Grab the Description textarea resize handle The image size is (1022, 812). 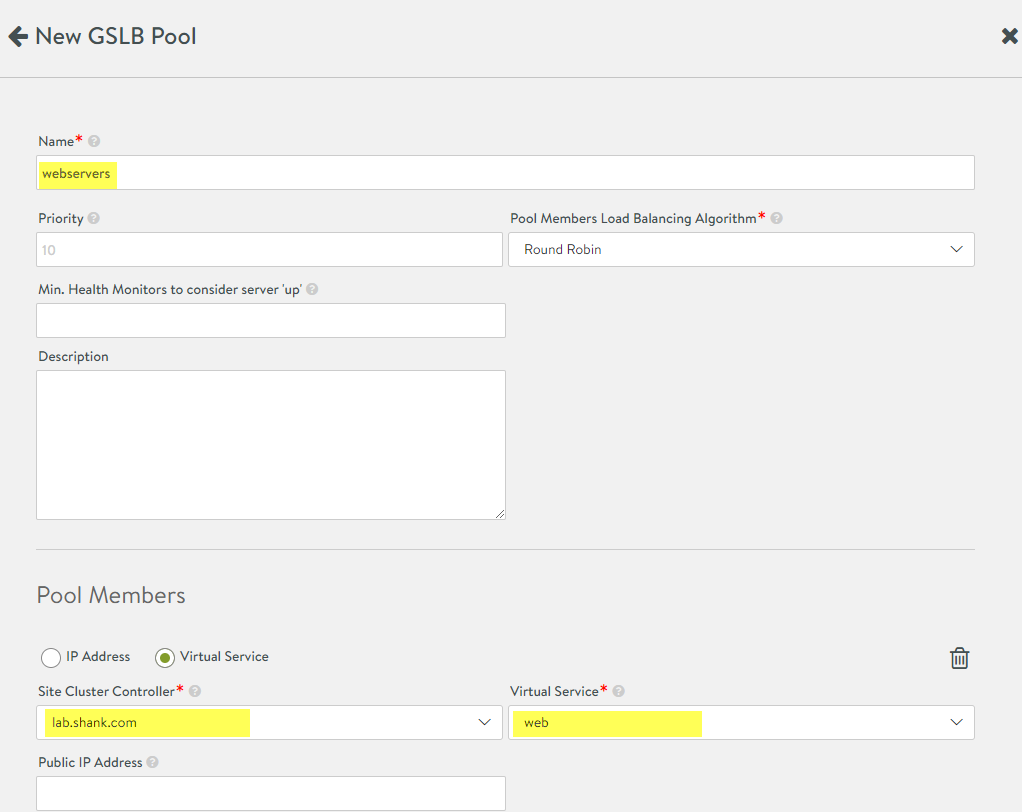tap(500, 514)
